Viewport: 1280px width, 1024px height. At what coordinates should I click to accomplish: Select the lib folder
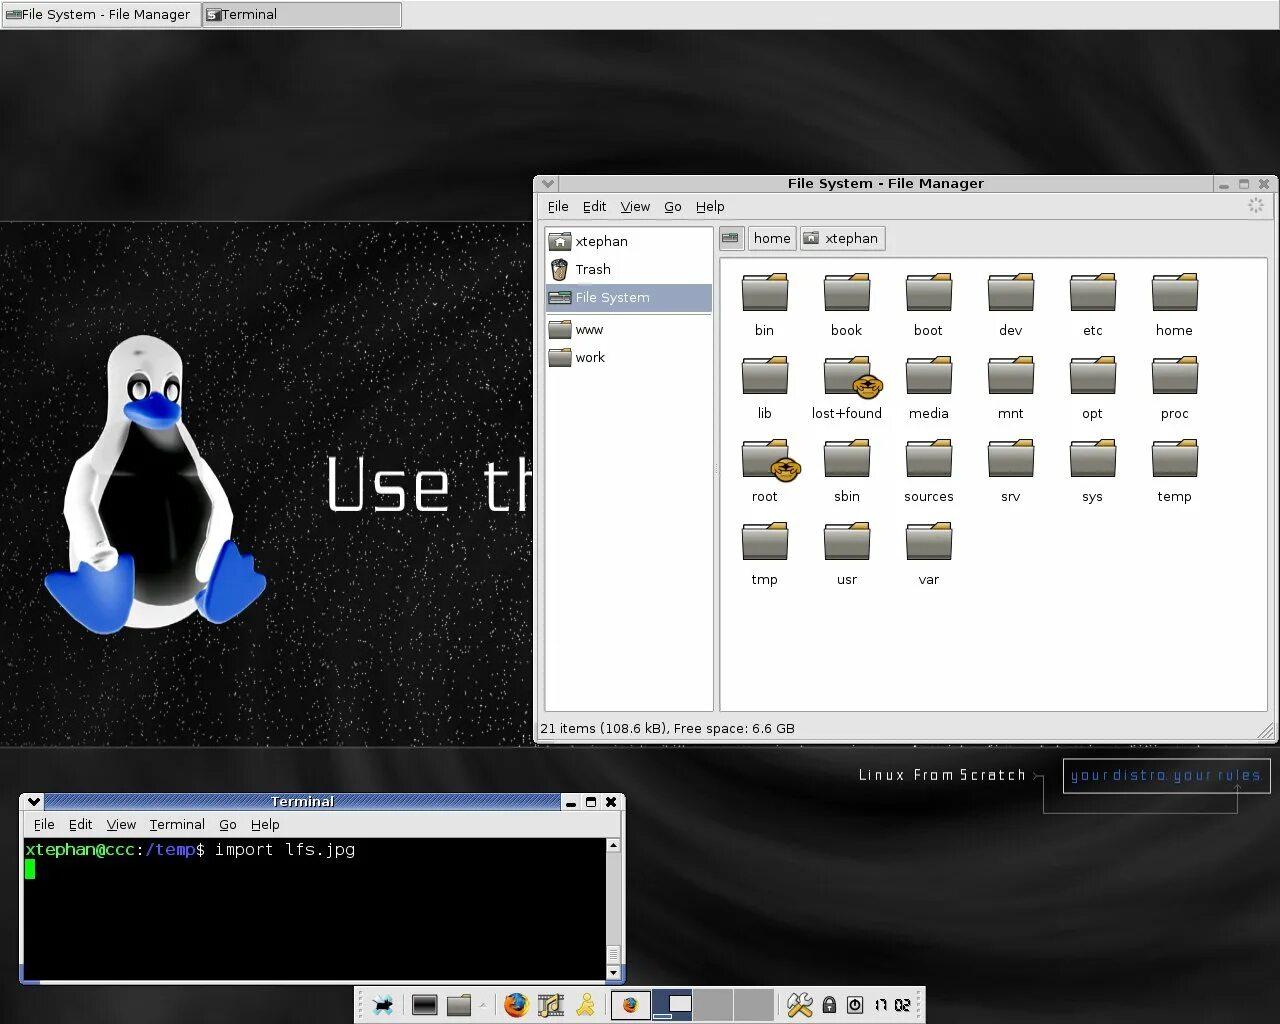coord(765,387)
